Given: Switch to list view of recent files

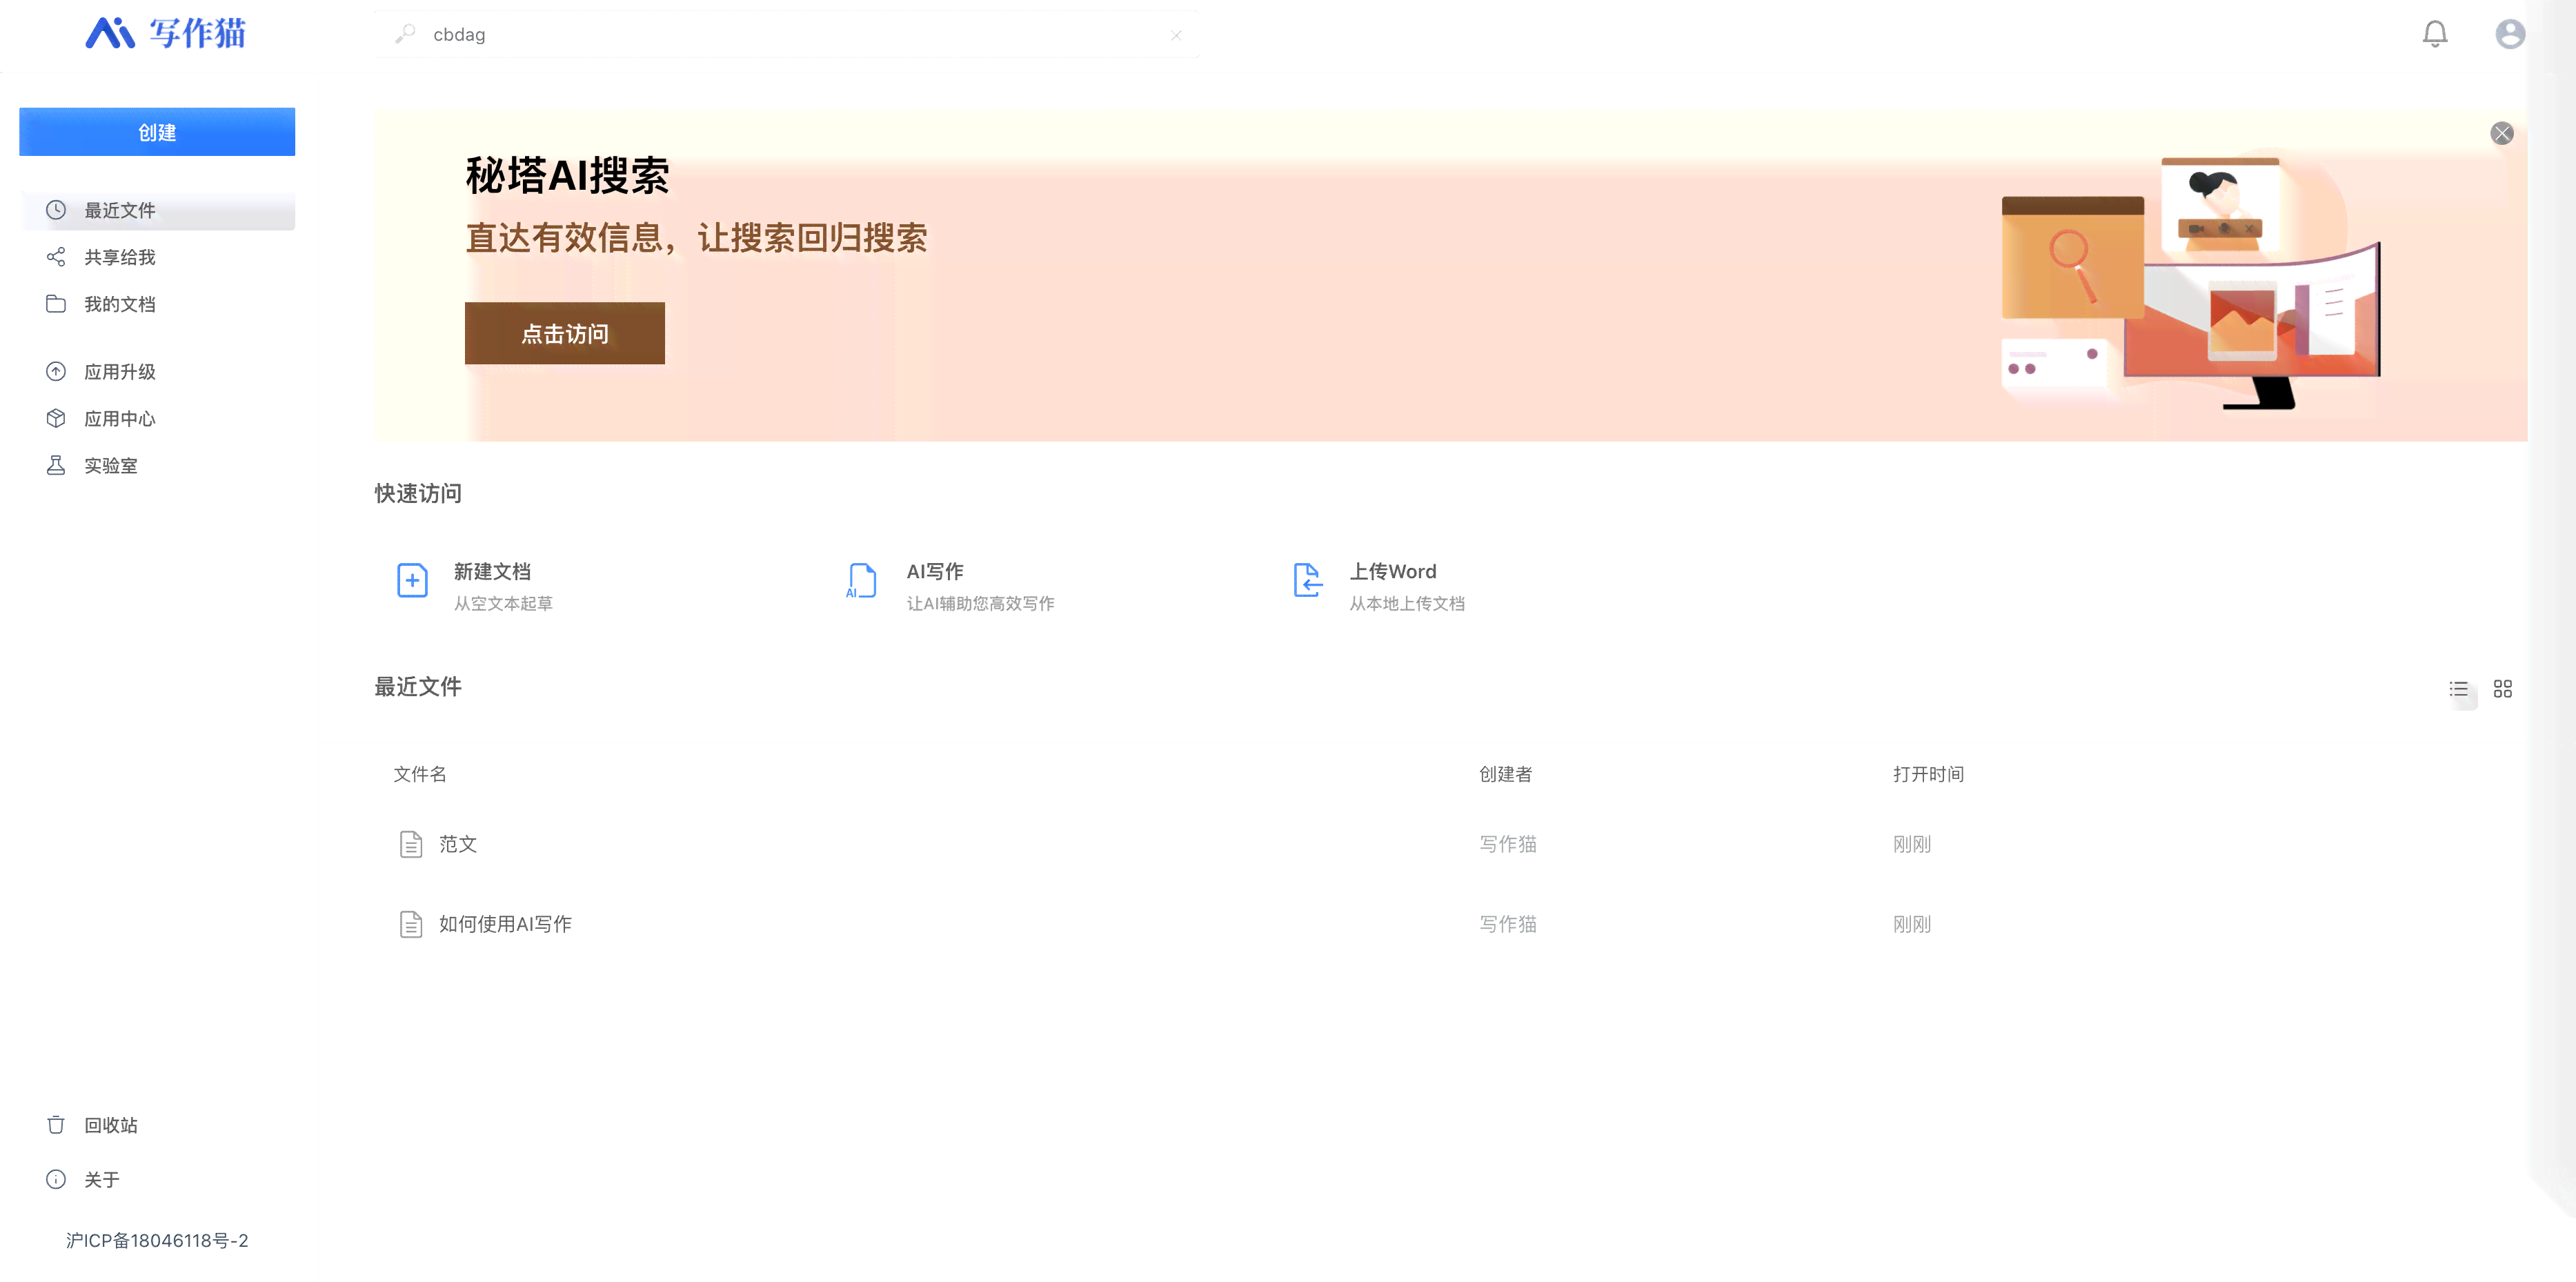Looking at the screenshot, I should click(2458, 689).
